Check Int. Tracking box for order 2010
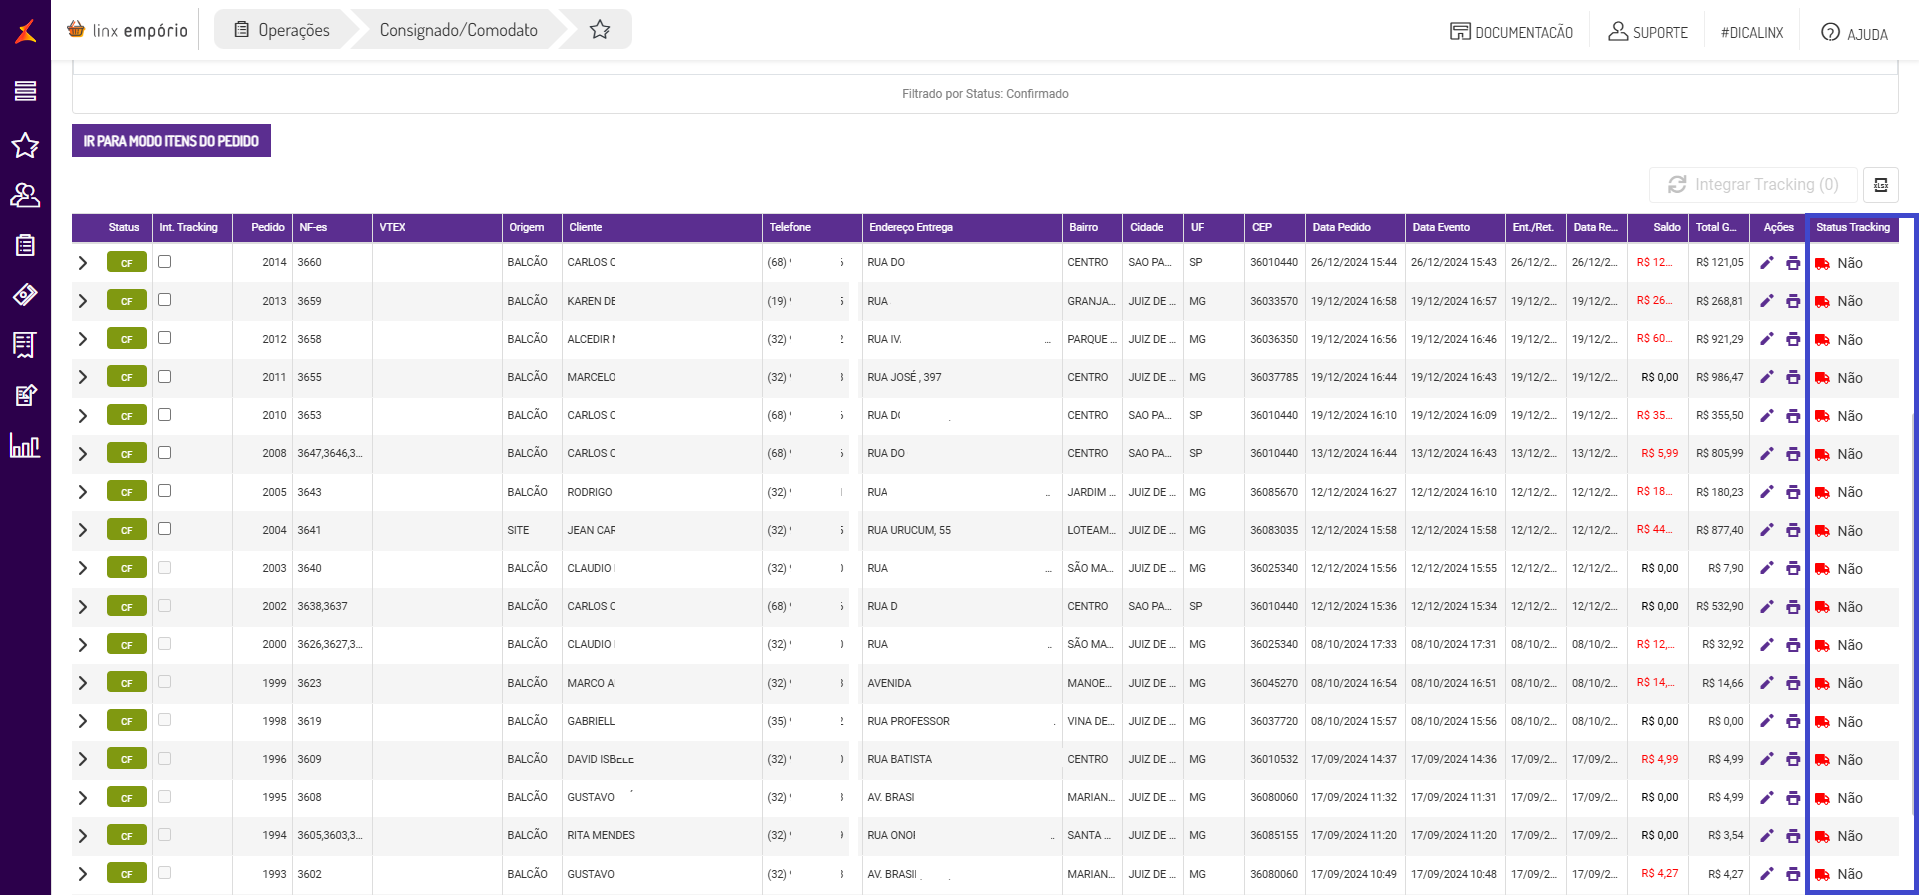Screen dimensions: 1919x895 165,415
